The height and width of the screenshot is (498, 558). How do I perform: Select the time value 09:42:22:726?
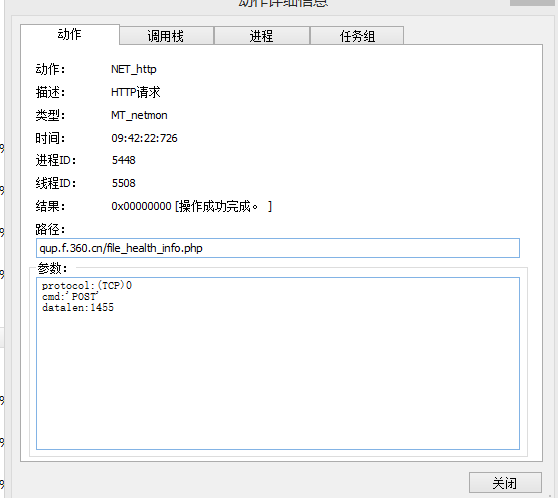[x=144, y=138]
